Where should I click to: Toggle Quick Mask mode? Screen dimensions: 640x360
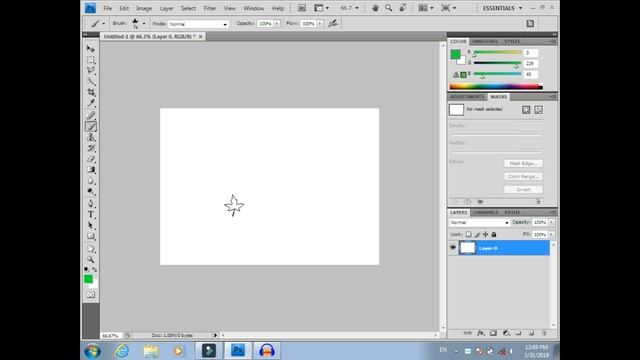pyautogui.click(x=91, y=294)
